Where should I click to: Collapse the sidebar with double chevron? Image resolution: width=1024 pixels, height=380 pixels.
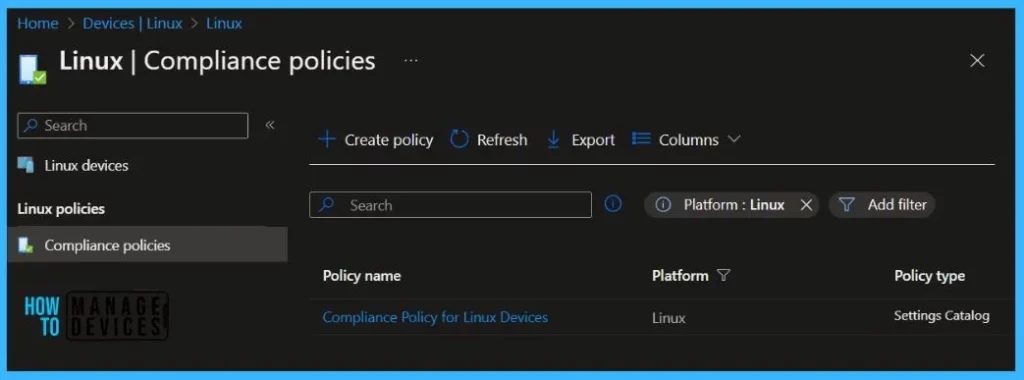point(270,125)
